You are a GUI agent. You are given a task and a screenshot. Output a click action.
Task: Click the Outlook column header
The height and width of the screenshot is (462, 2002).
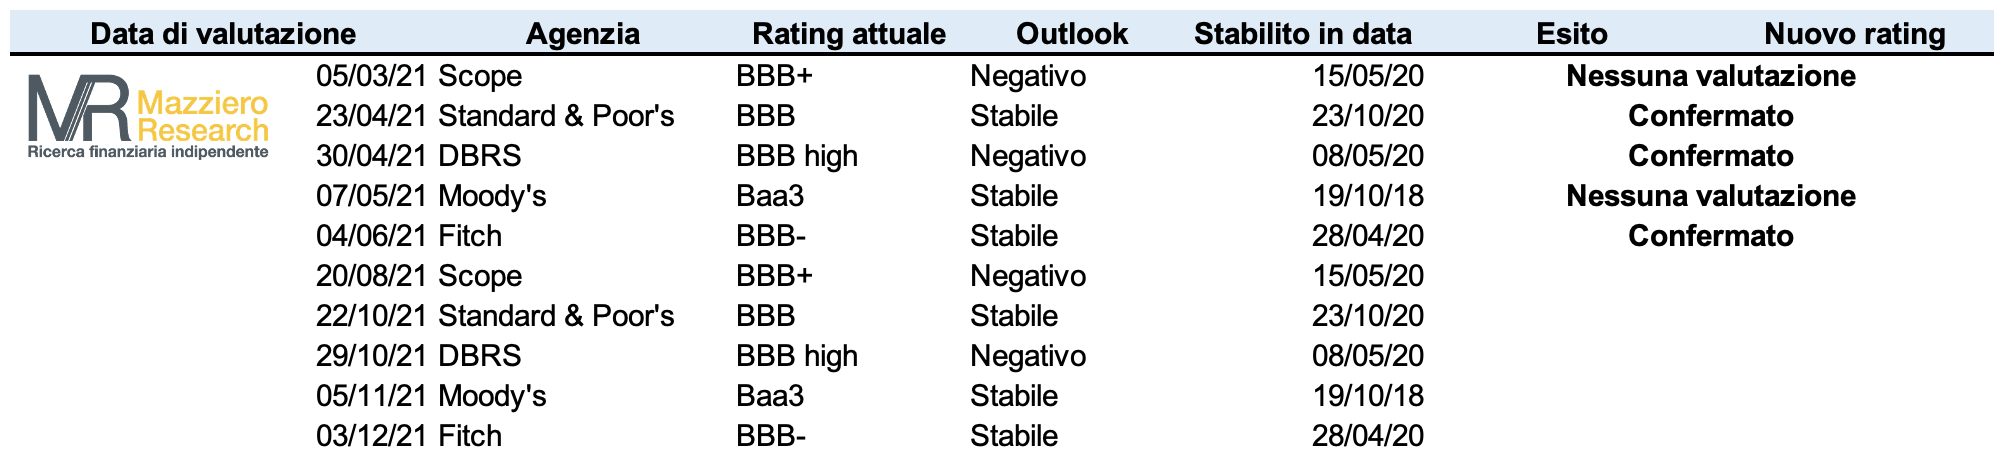tap(1072, 34)
